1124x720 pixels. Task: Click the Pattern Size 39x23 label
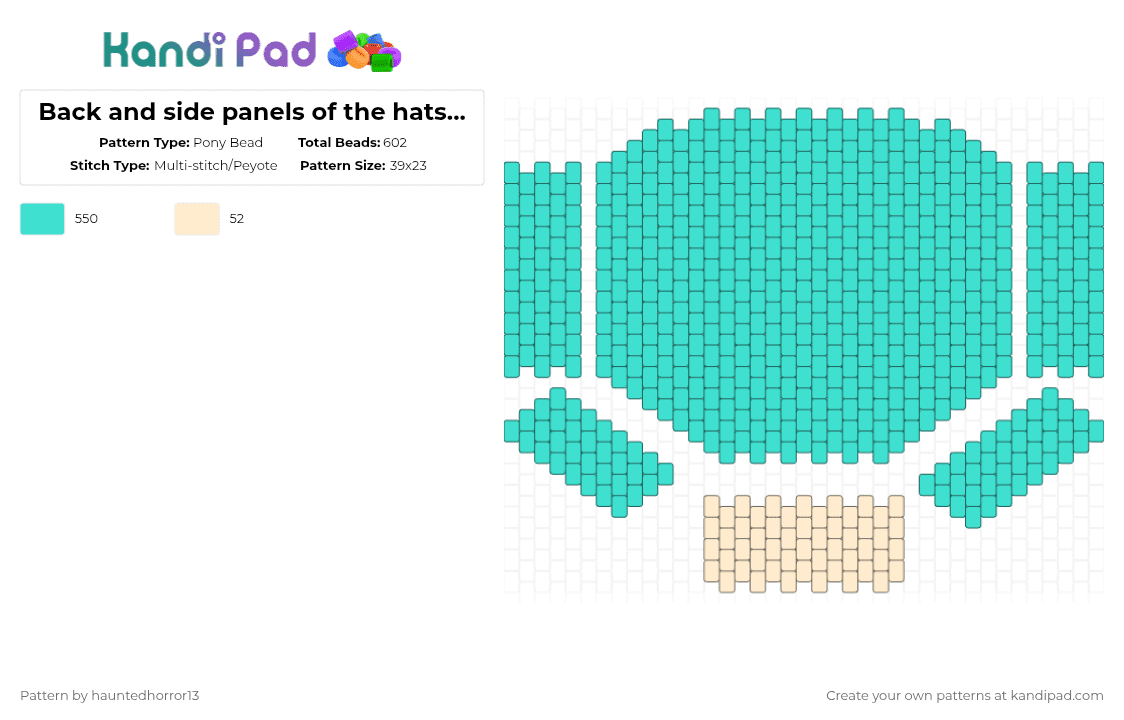point(363,165)
